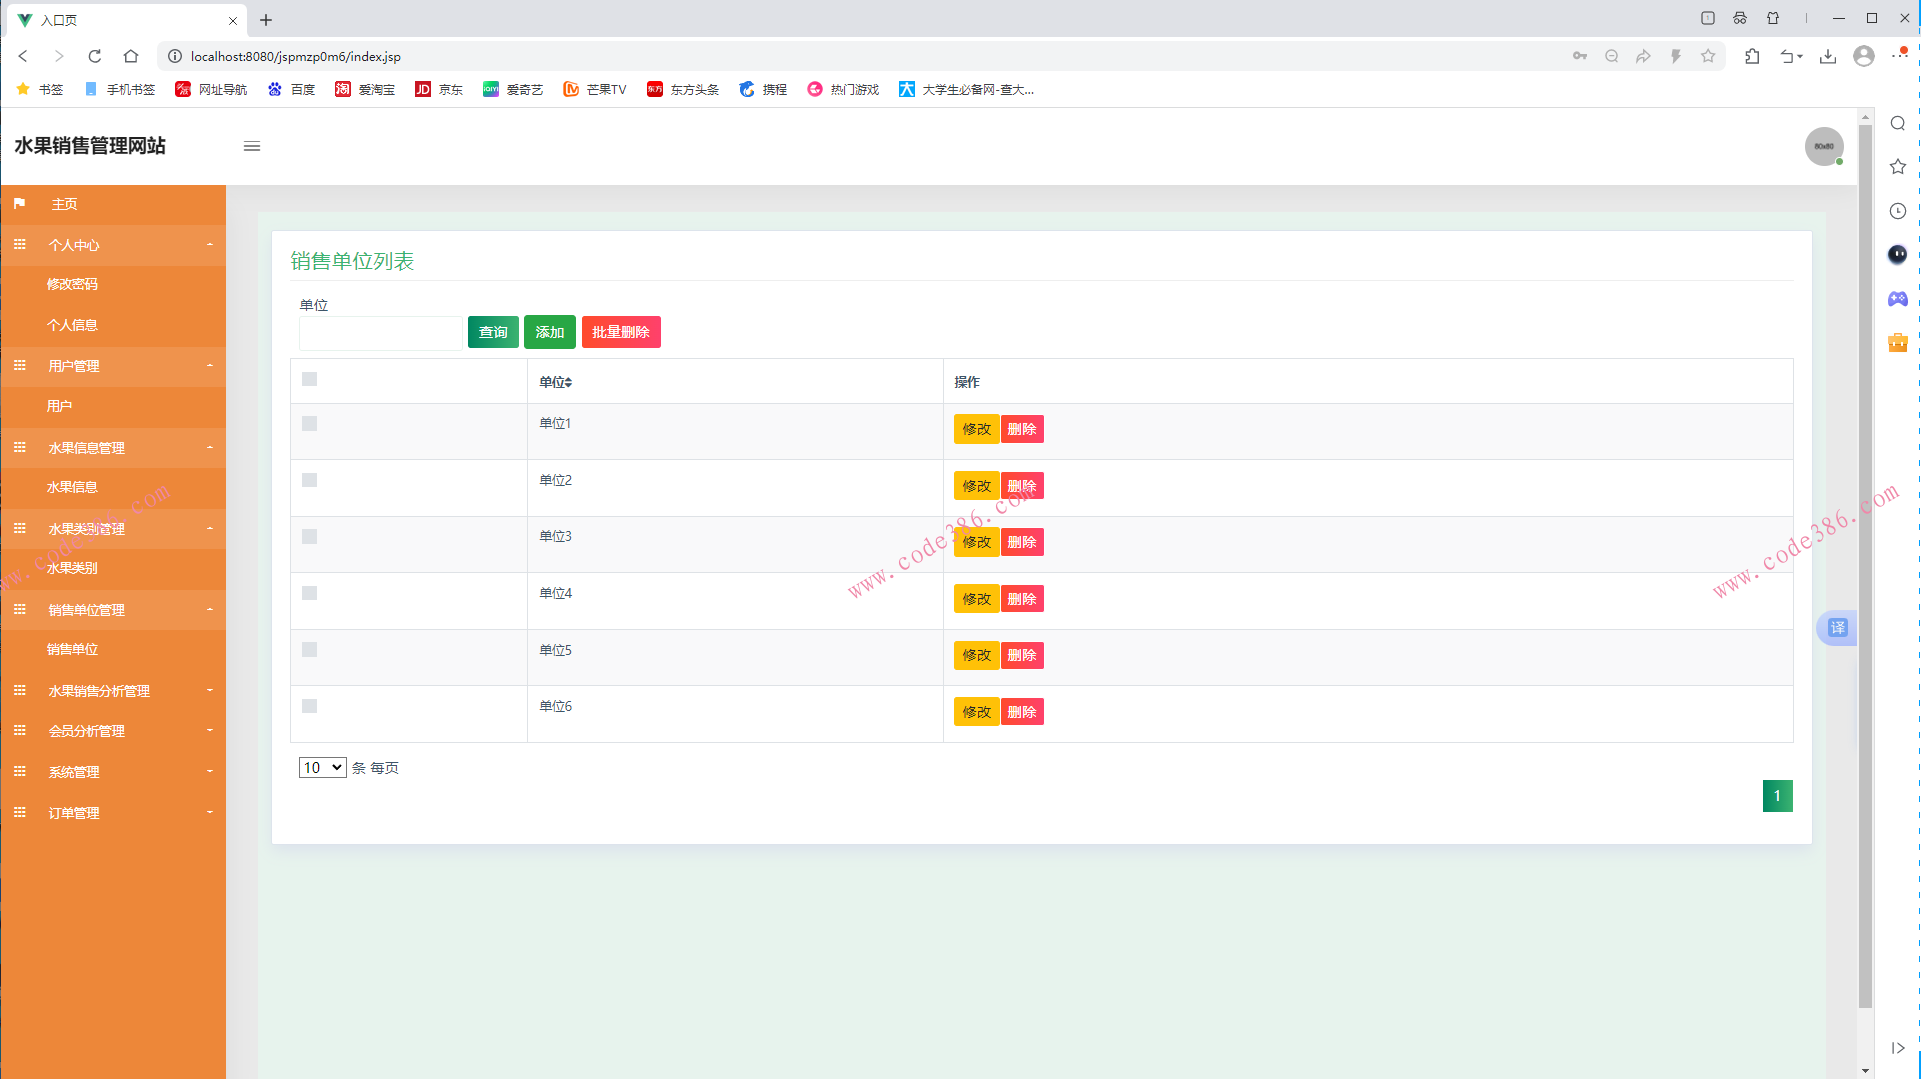Viewport: 1921px width, 1079px height.
Task: Open new browser tab with plus icon
Action: [266, 20]
